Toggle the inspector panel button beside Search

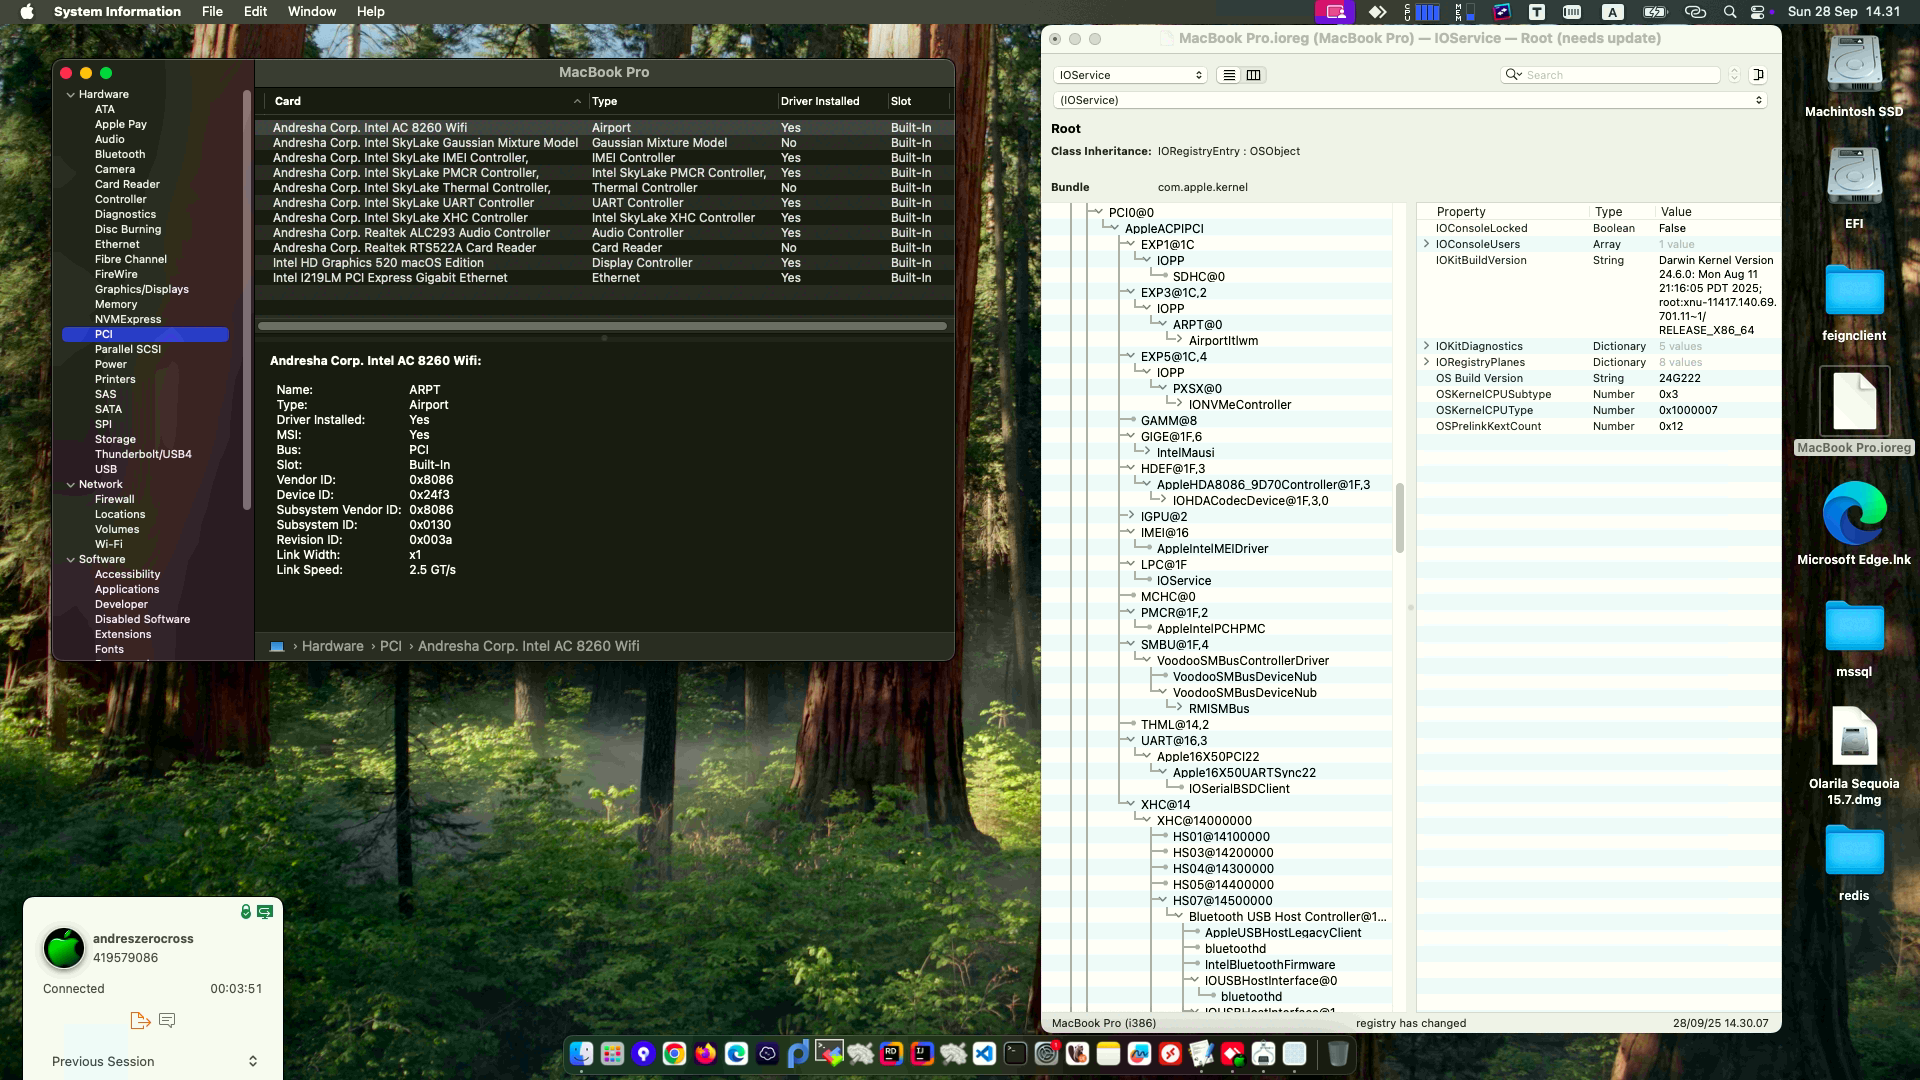click(x=1758, y=75)
